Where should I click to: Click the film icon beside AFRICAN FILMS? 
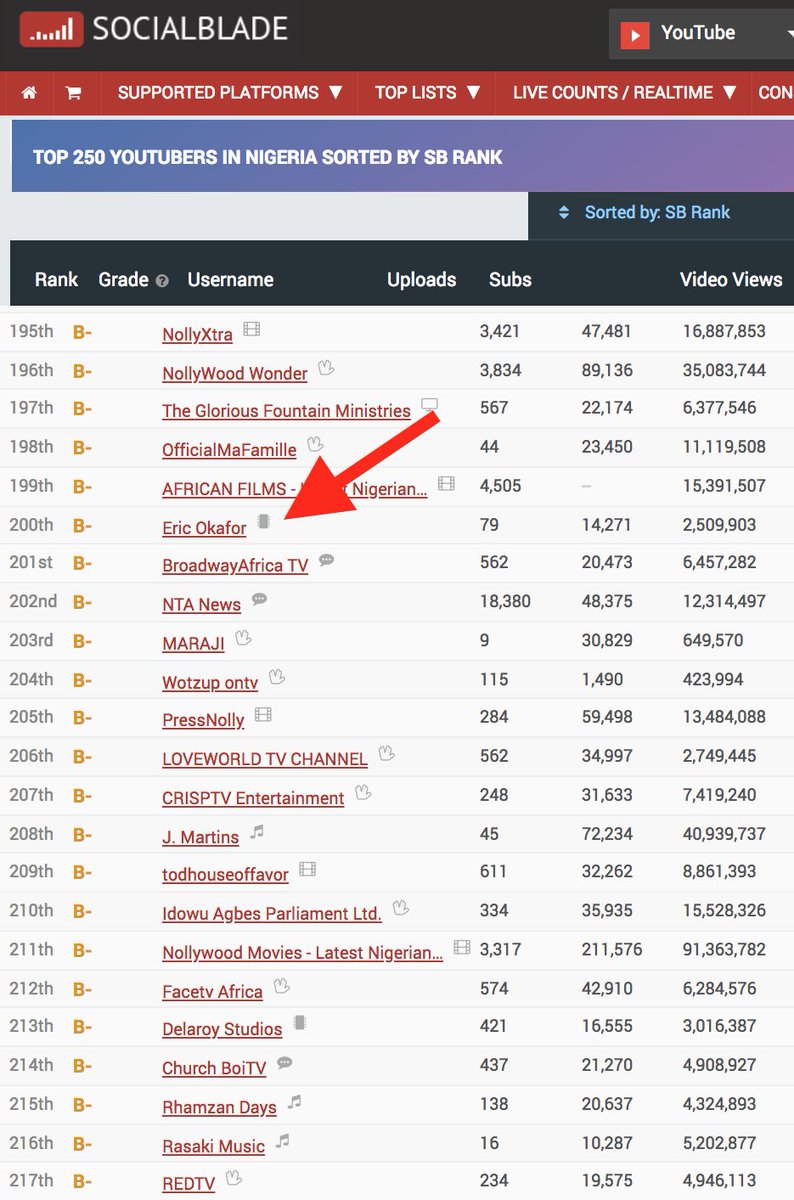(x=446, y=483)
